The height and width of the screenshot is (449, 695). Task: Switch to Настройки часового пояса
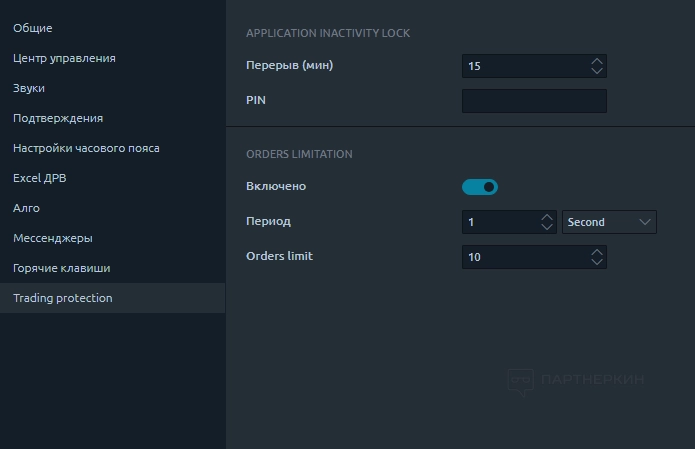click(86, 148)
